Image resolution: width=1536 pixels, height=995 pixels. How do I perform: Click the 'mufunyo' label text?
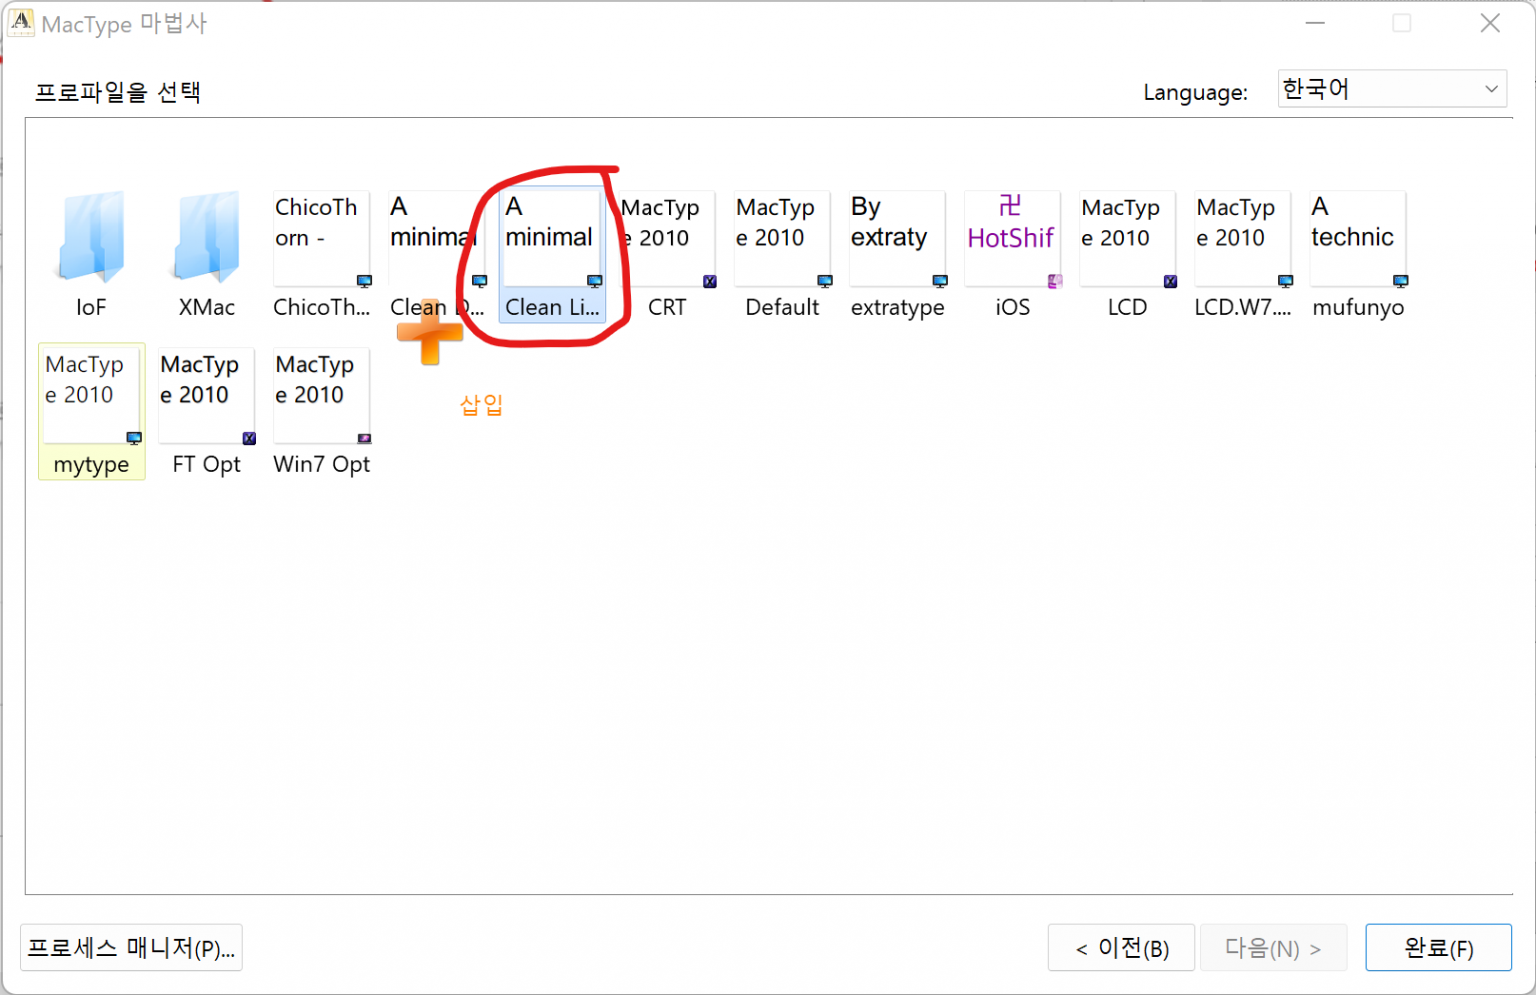click(x=1358, y=308)
